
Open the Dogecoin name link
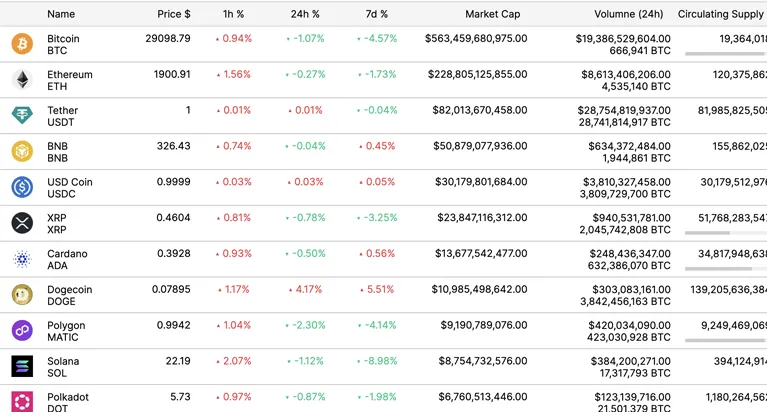69,290
